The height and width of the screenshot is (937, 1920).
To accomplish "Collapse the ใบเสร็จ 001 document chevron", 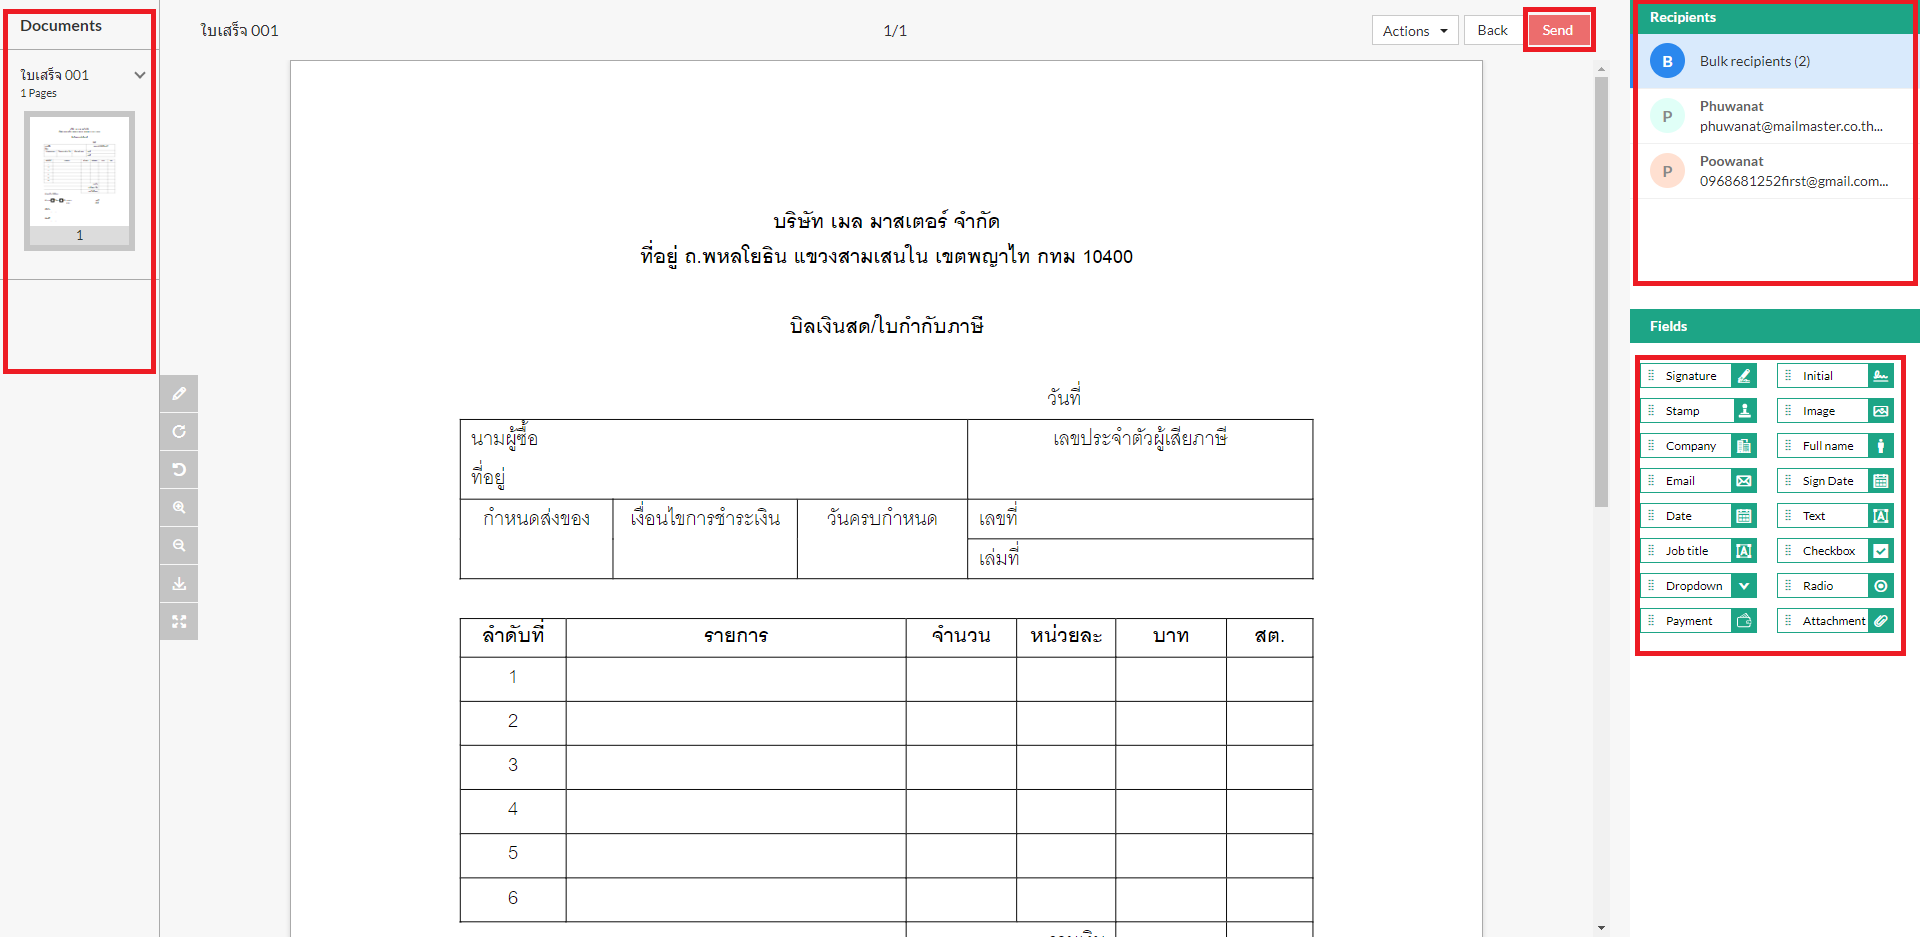I will point(140,75).
